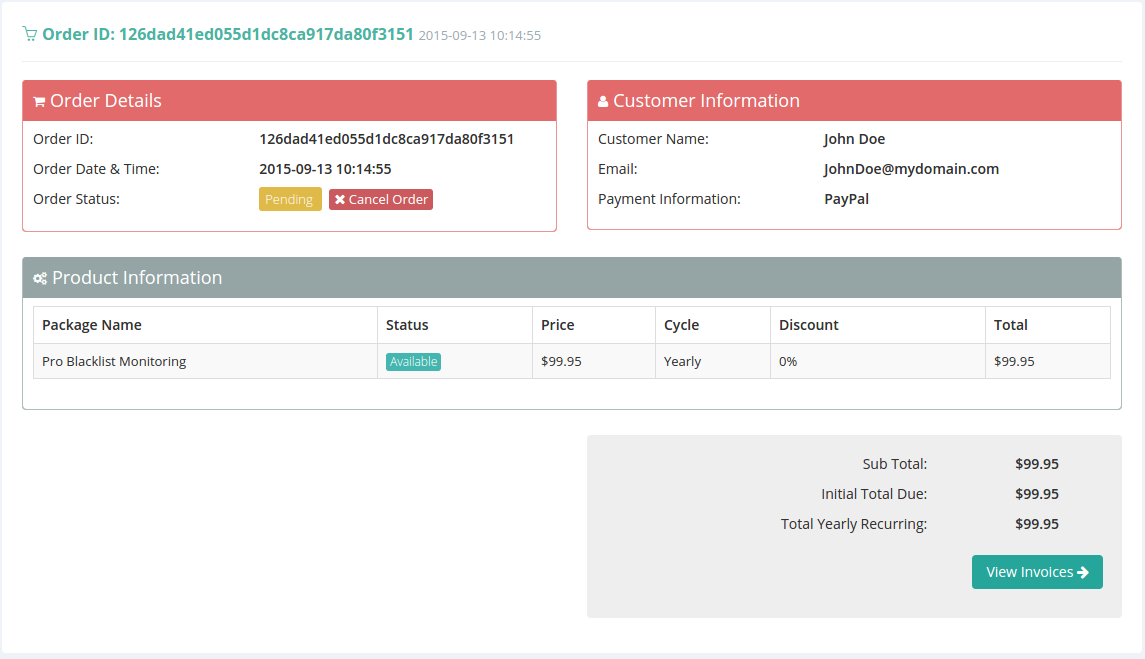This screenshot has height=659, width=1145.
Task: Cancel the pending order
Action: 381,199
